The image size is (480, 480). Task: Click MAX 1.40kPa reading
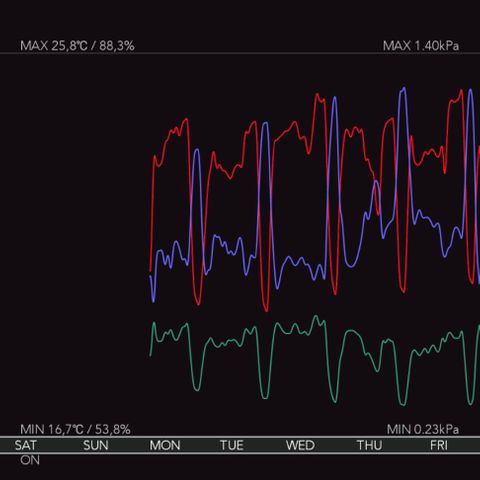421,46
